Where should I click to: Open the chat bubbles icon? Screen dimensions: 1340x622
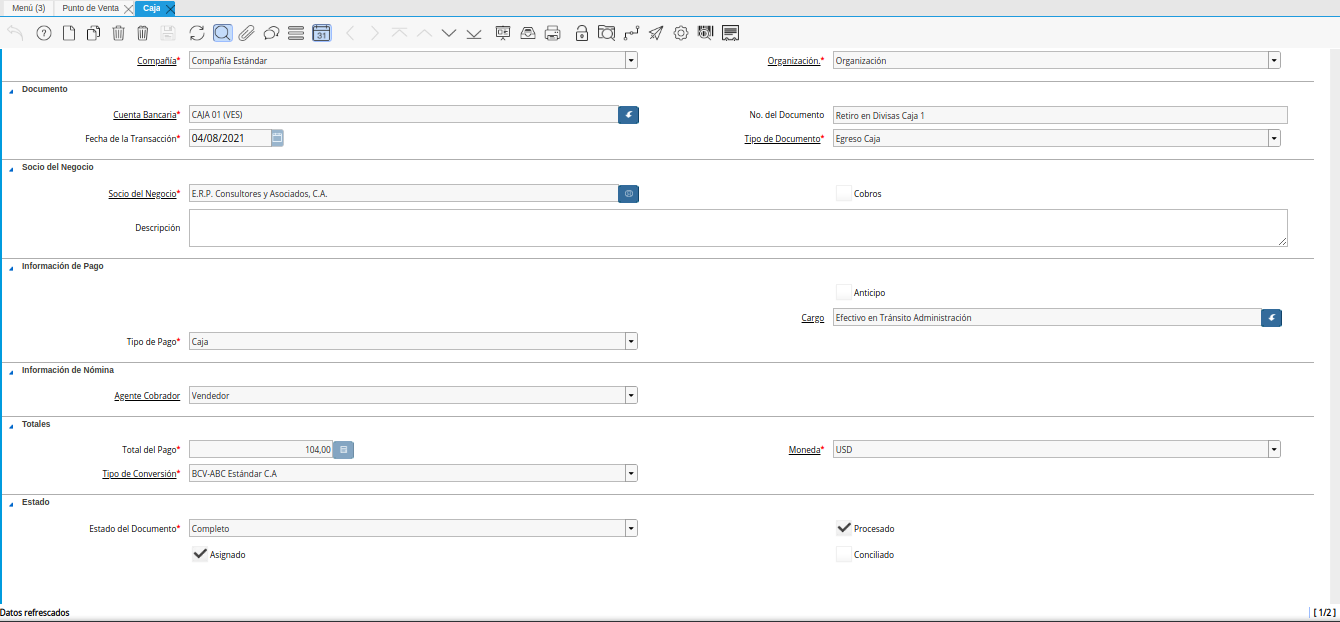coord(271,33)
